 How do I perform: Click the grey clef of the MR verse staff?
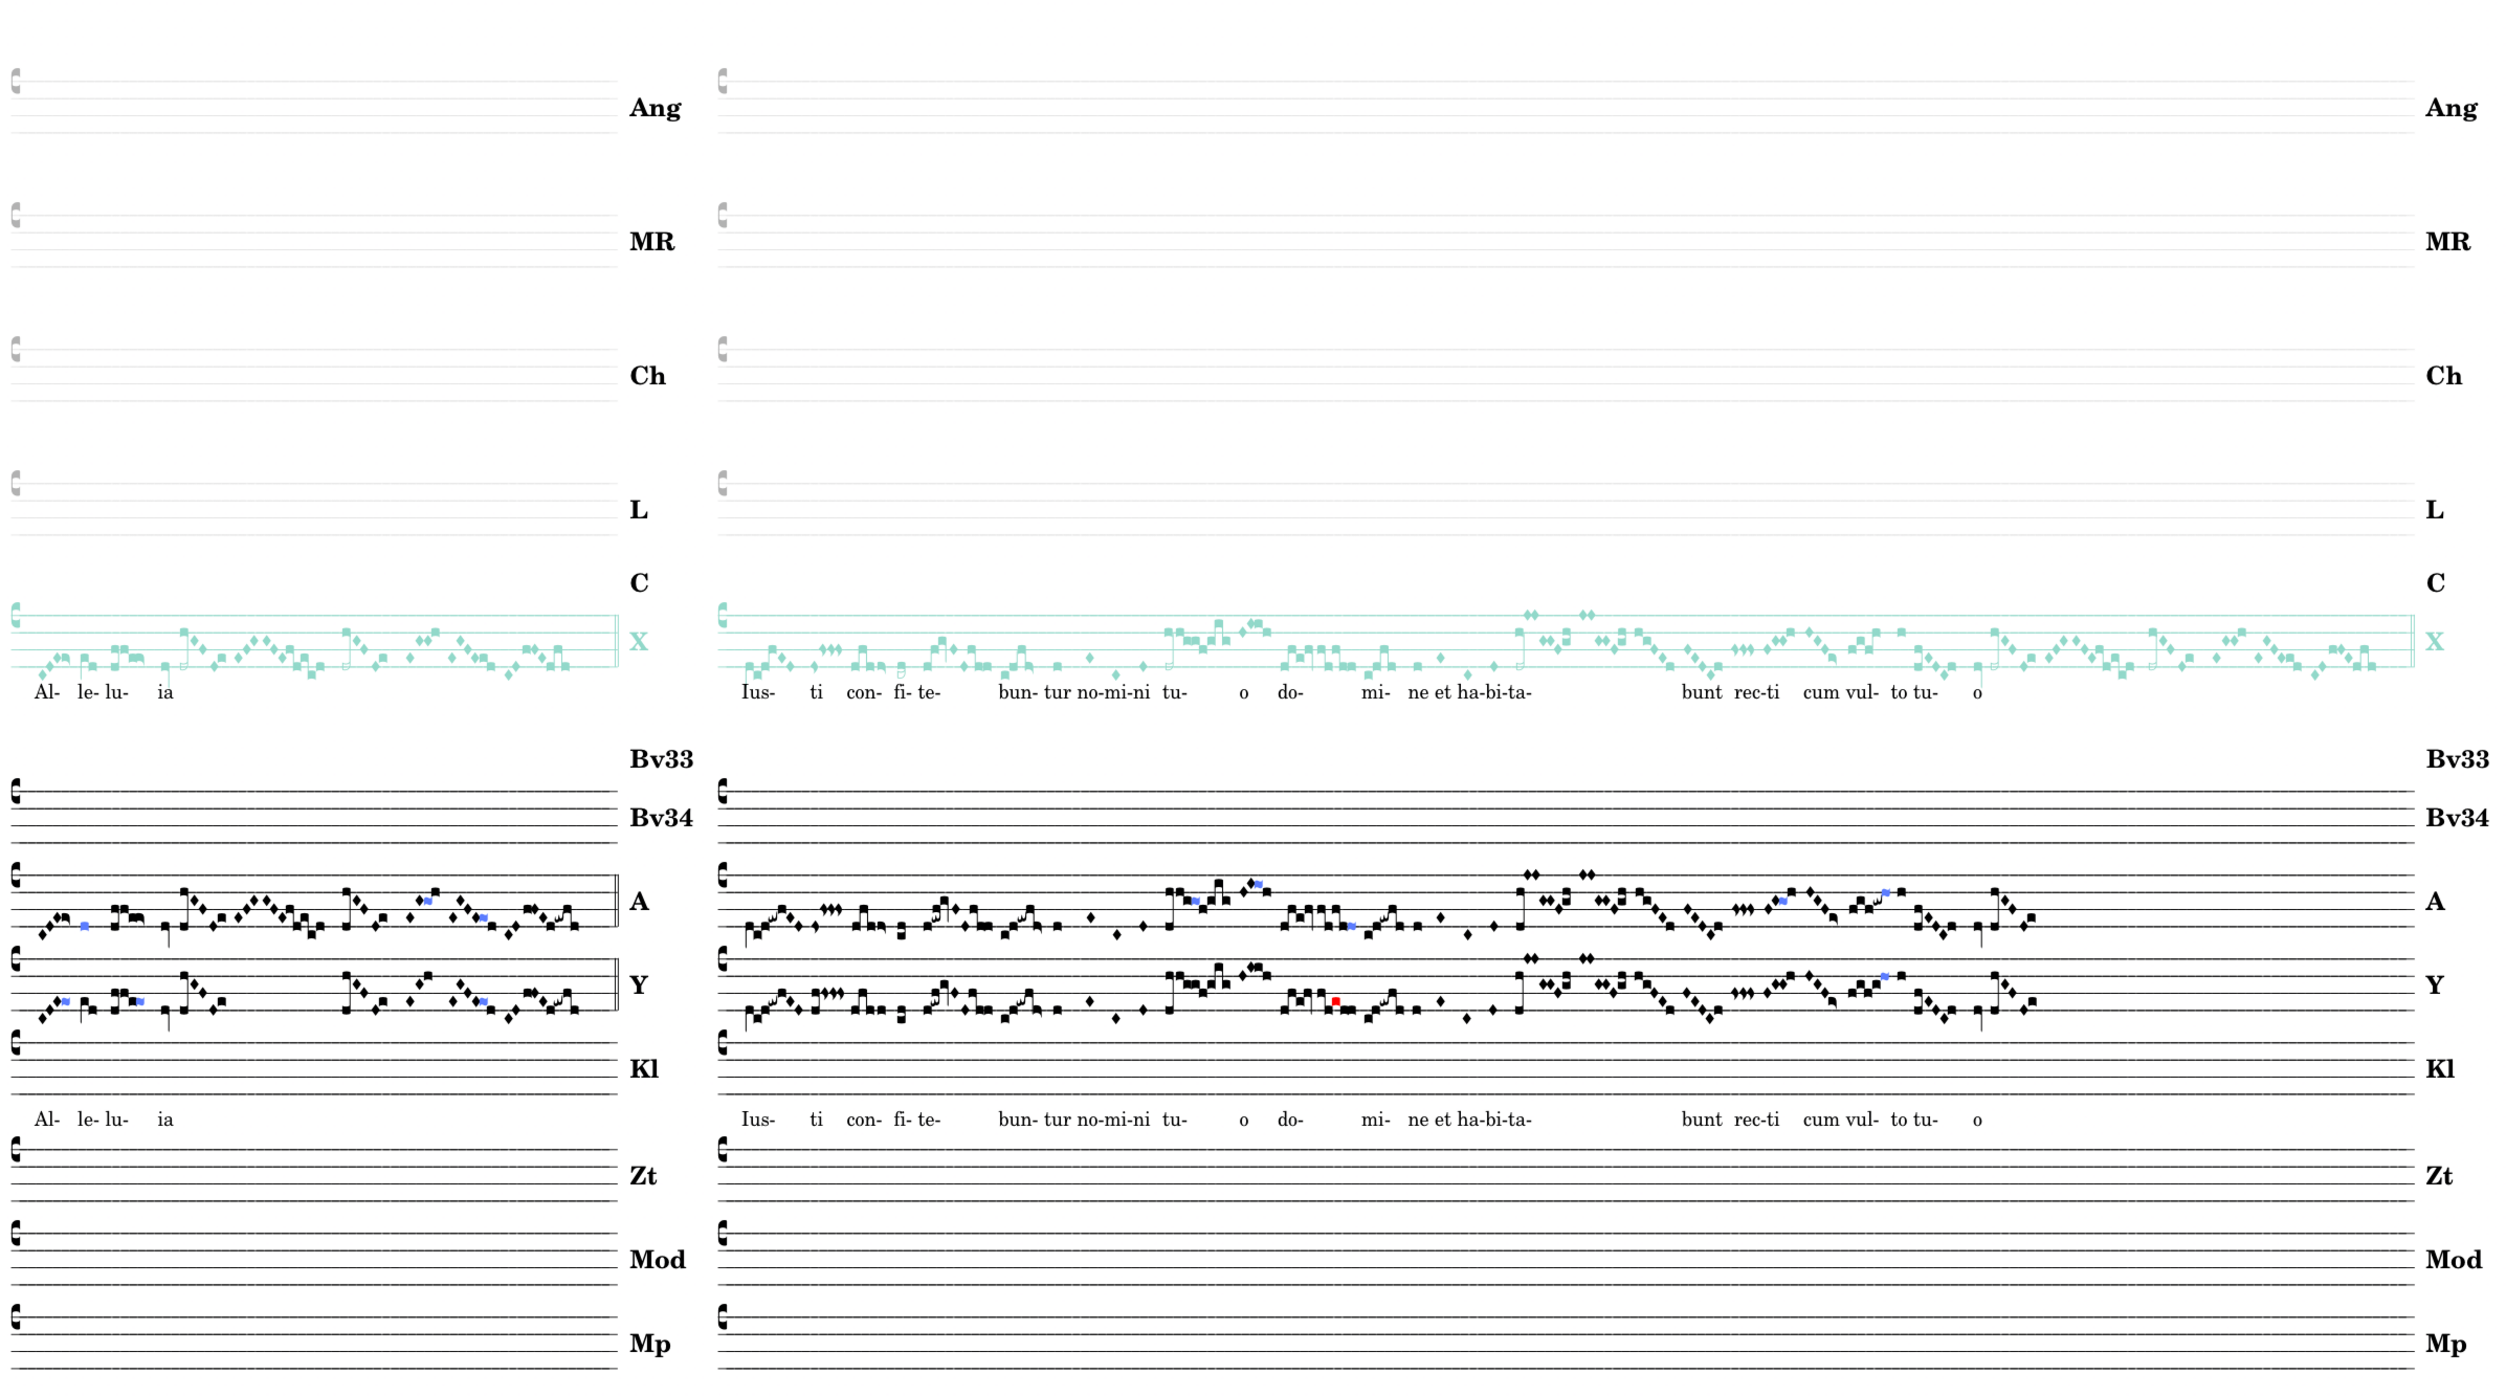pyautogui.click(x=722, y=215)
